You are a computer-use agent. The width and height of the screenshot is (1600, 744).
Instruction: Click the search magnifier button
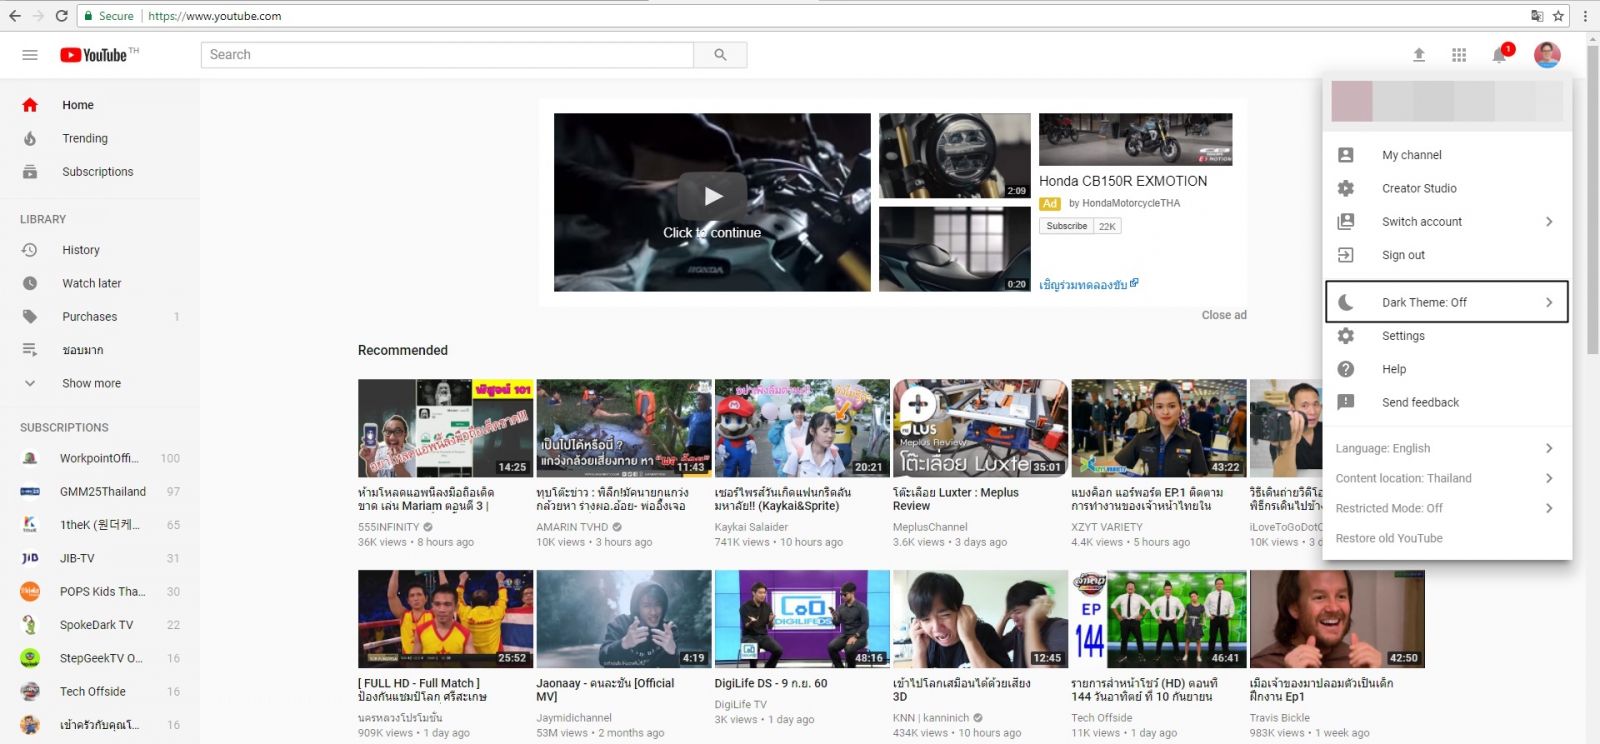coord(720,55)
